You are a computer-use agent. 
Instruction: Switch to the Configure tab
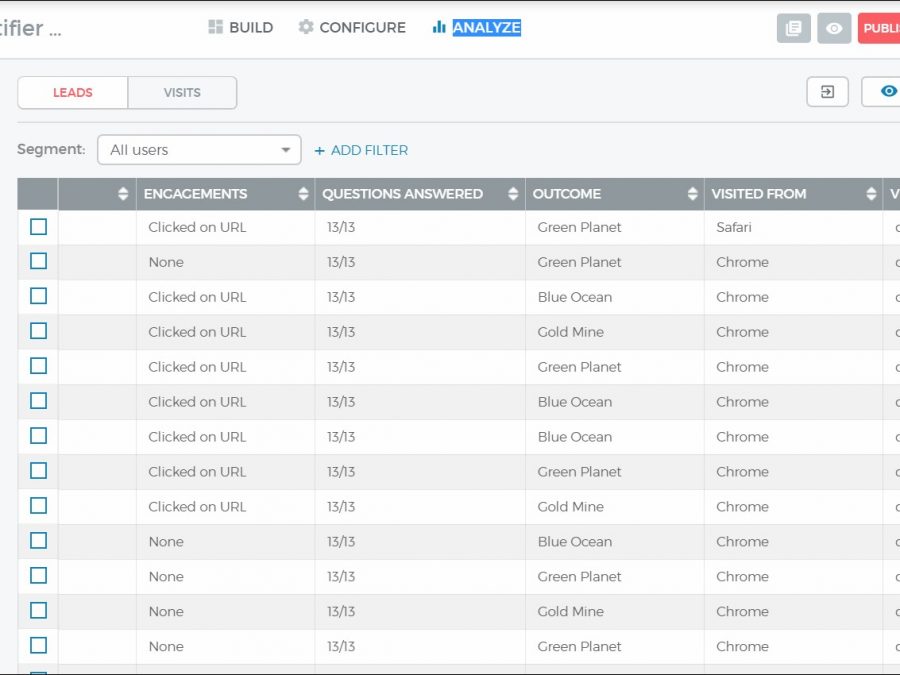point(352,28)
